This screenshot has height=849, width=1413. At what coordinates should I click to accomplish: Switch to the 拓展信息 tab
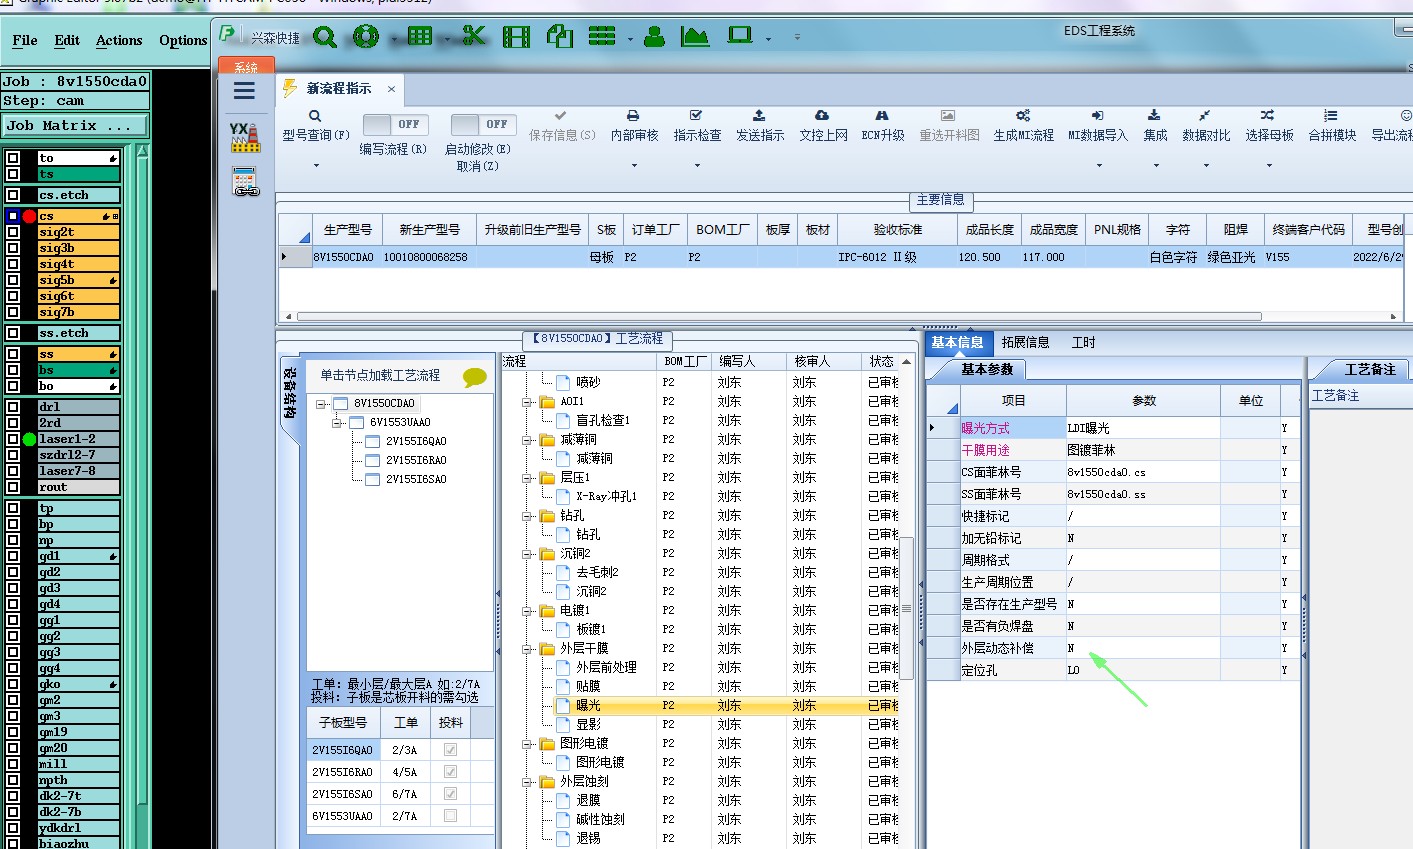pyautogui.click(x=1025, y=342)
